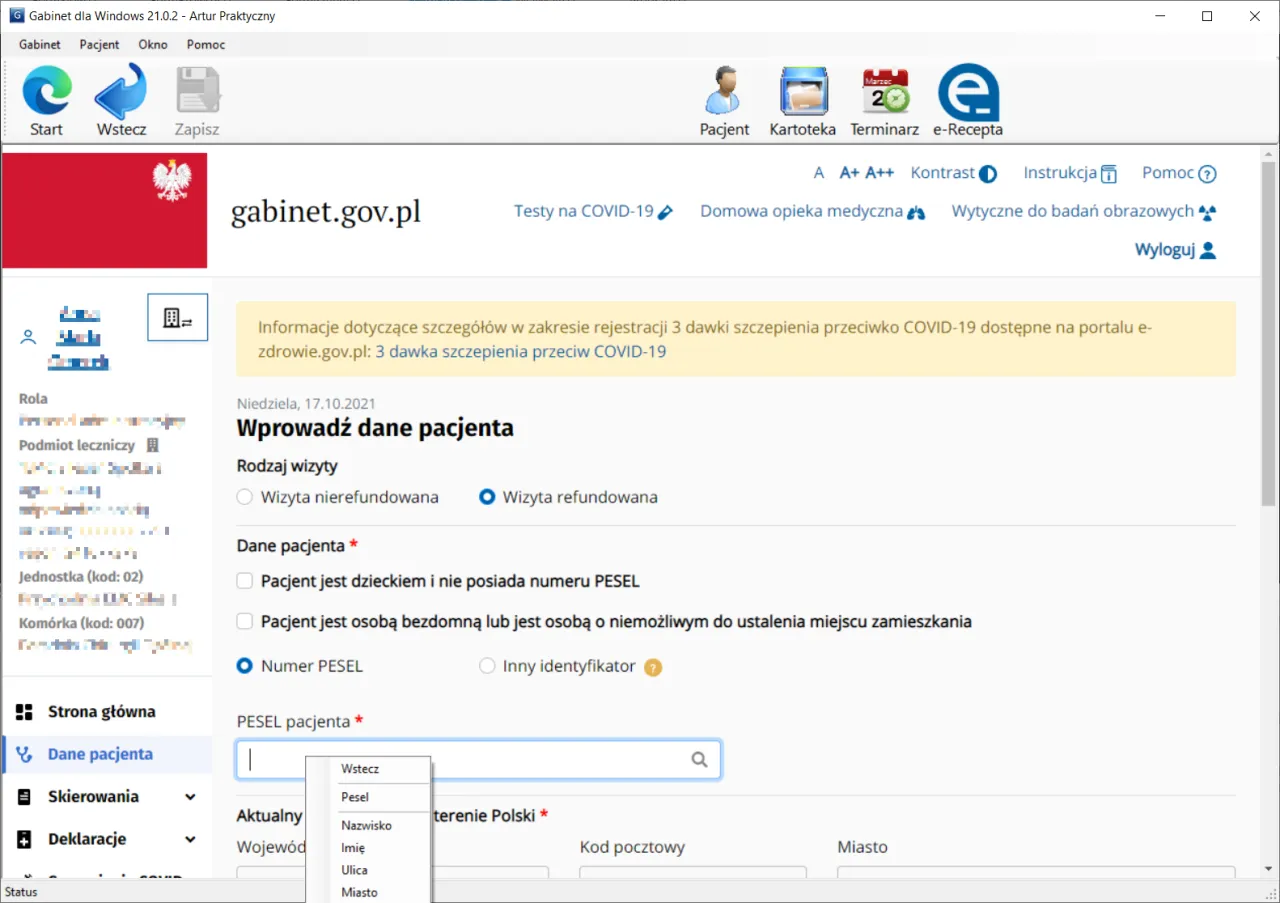Viewport: 1280px width, 903px height.
Task: Choose 'Inny identyfikator' instead of PESEL
Action: [x=487, y=666]
